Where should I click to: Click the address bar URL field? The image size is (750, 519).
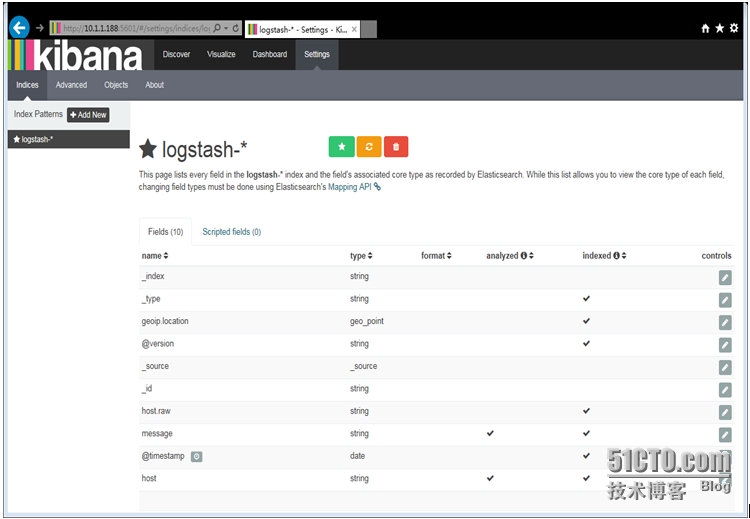click(136, 28)
